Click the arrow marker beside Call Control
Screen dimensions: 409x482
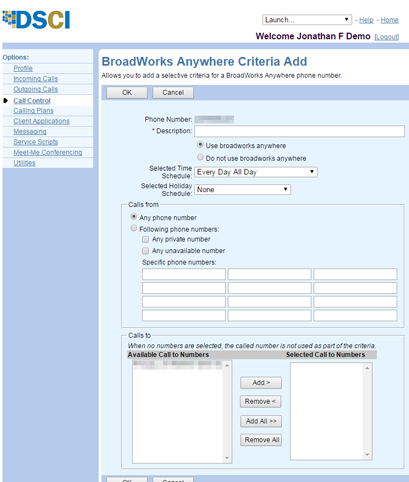6,101
